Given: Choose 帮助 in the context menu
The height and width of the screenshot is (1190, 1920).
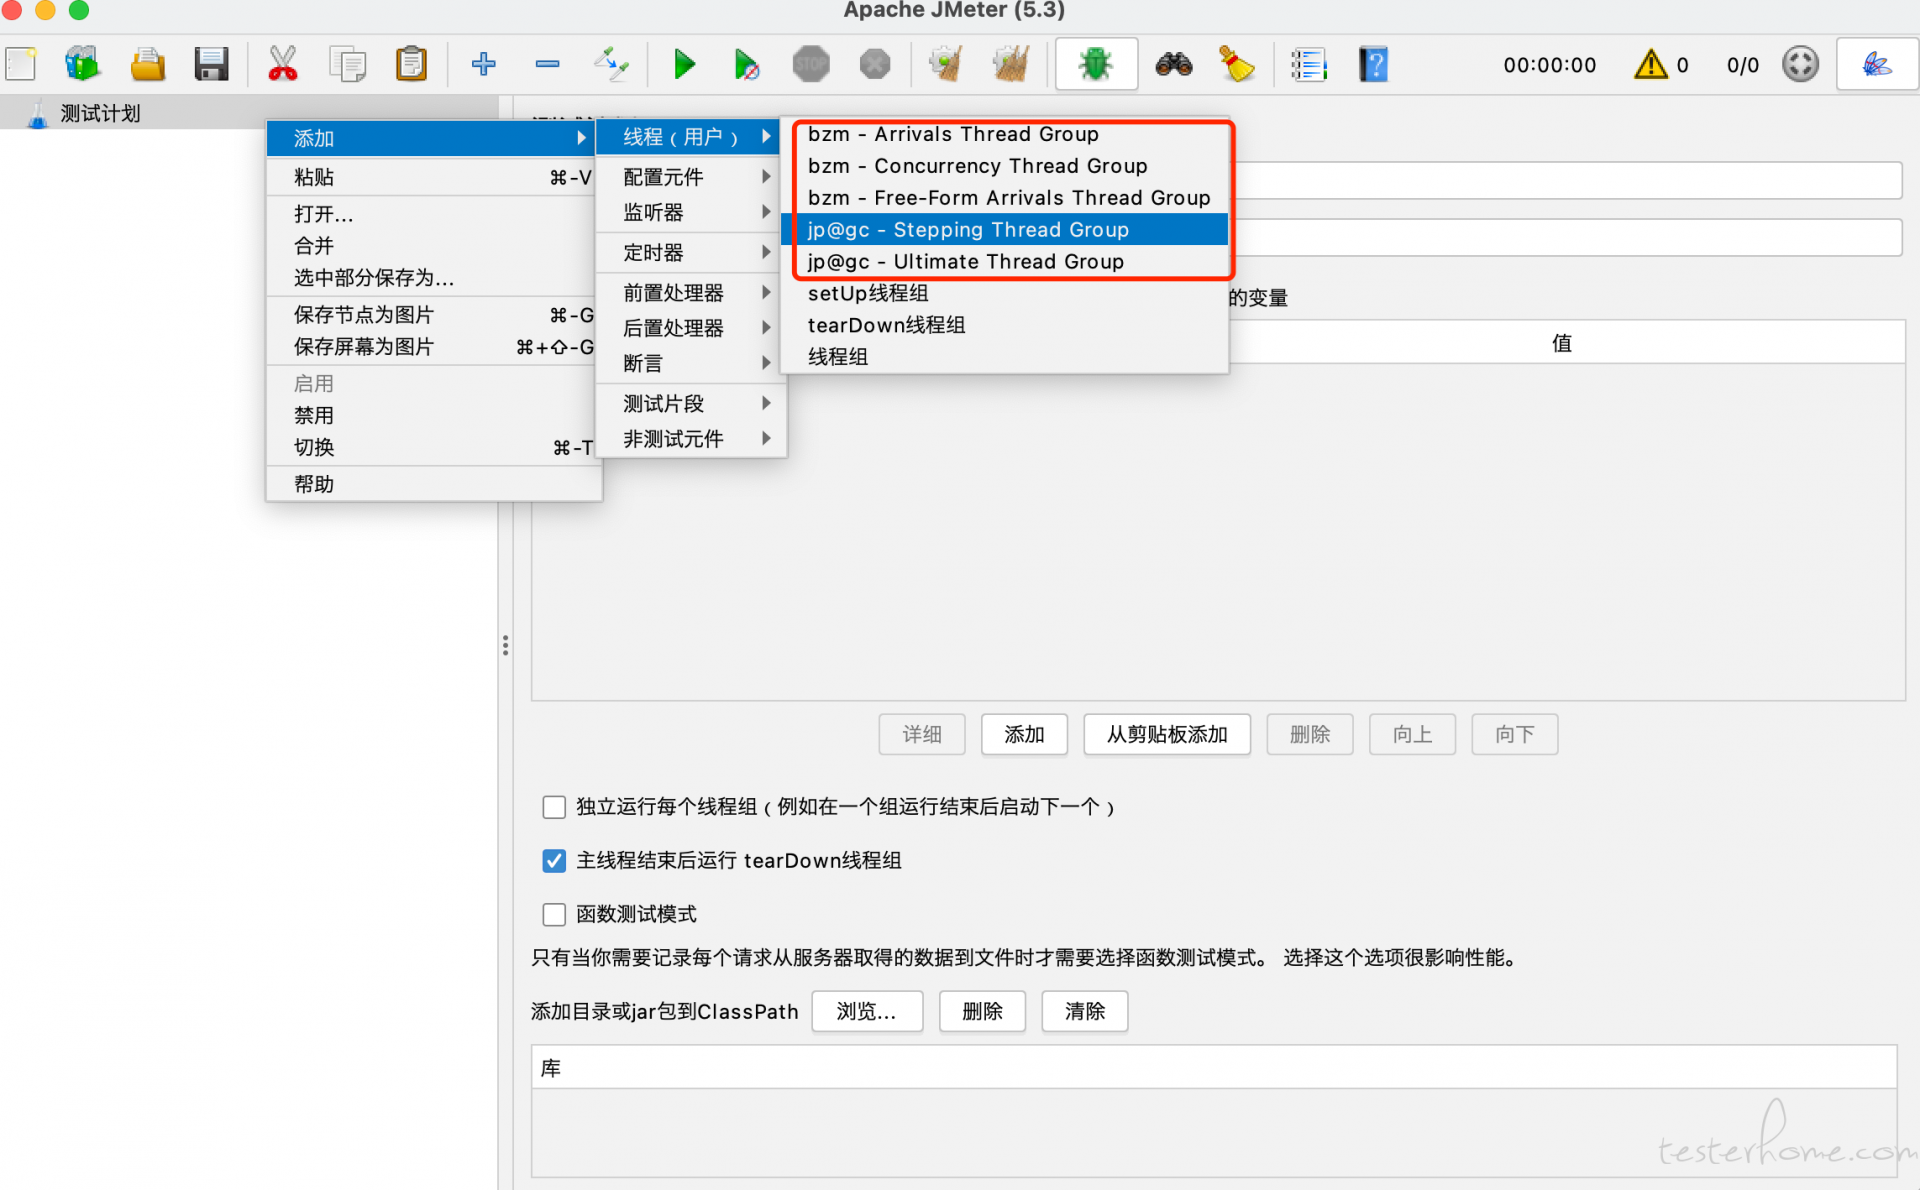Looking at the screenshot, I should click(433, 485).
